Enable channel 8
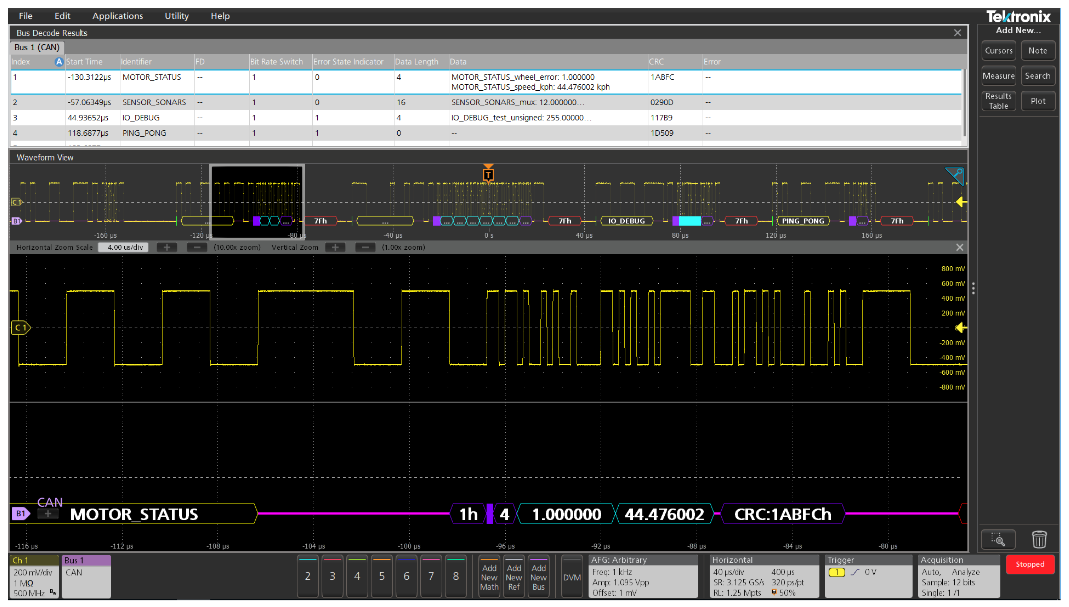 pyautogui.click(x=456, y=577)
